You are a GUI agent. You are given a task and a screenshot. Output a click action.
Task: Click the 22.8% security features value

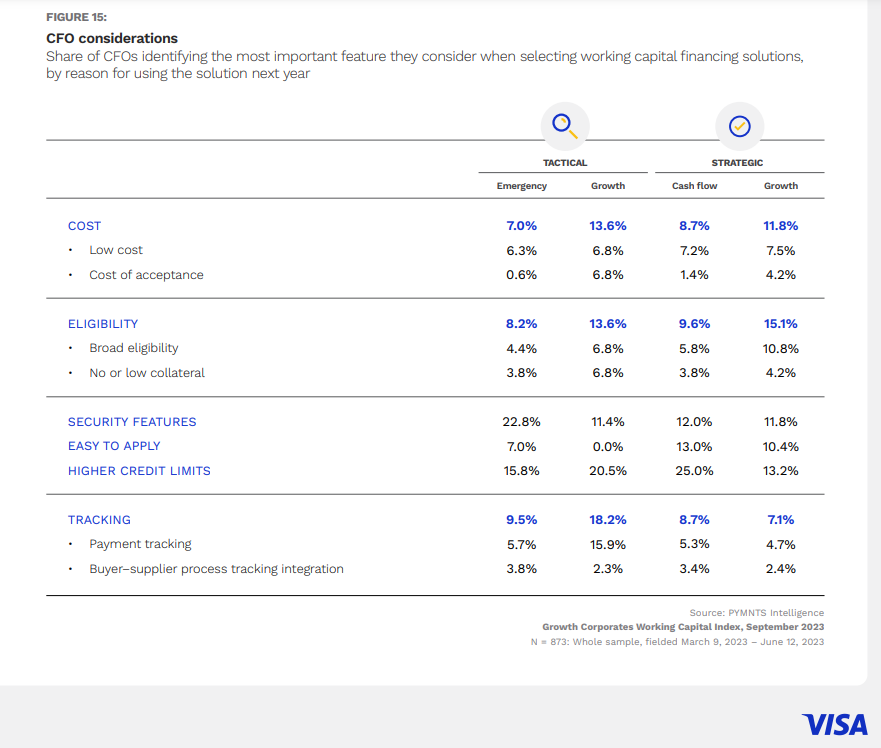(x=521, y=422)
